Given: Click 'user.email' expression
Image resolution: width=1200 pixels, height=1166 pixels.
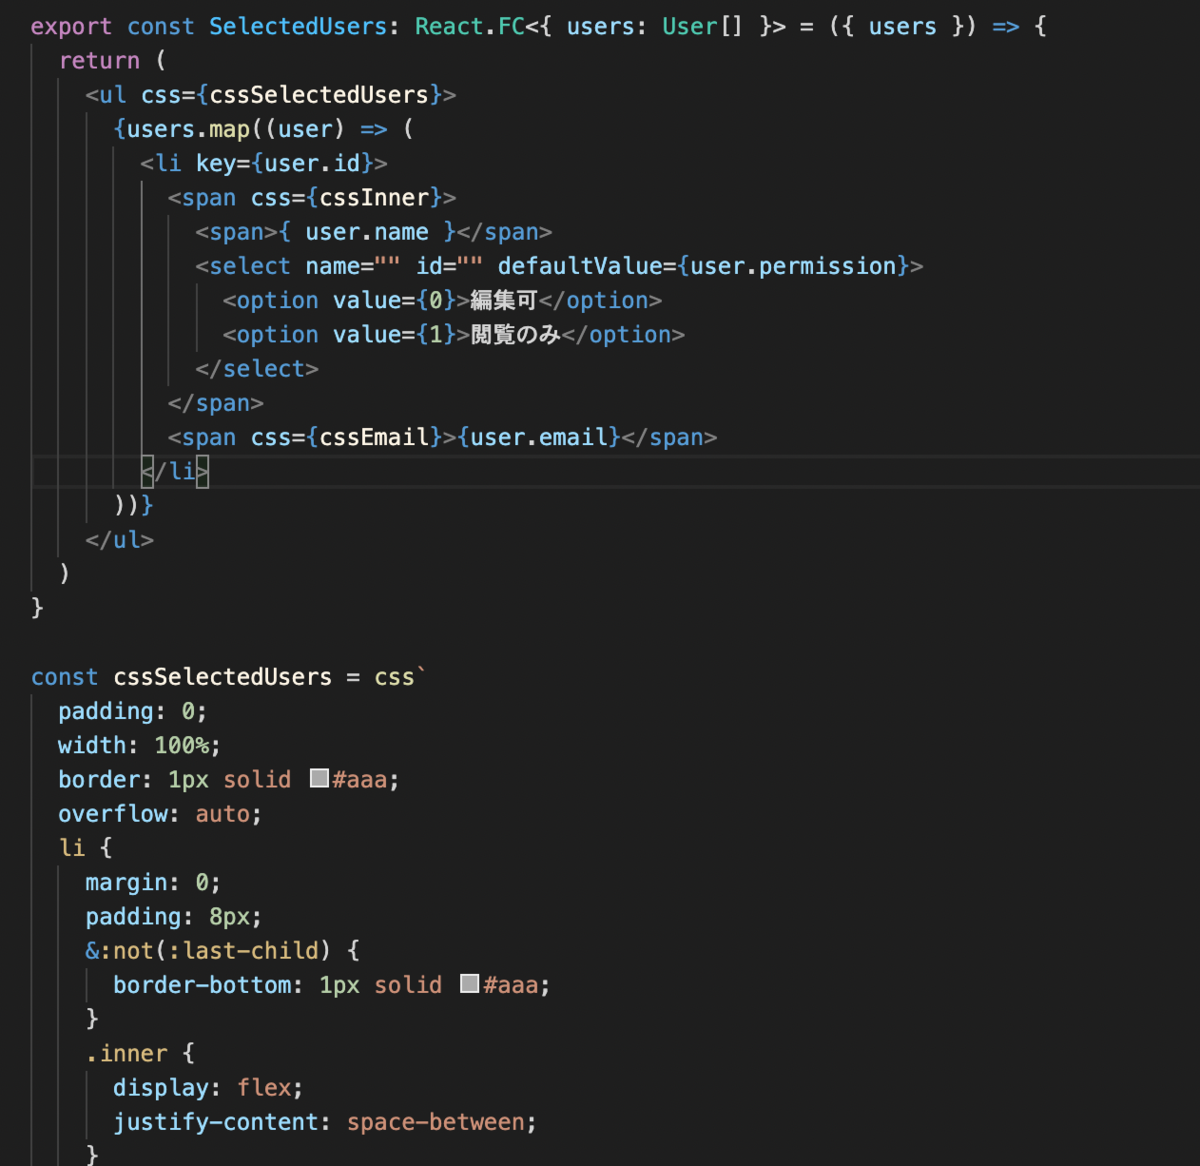Looking at the screenshot, I should click(x=539, y=437).
